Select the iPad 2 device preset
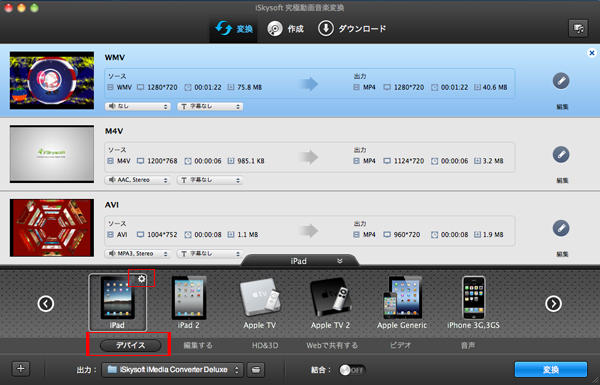Viewport: 600px width, 385px height. [189, 302]
